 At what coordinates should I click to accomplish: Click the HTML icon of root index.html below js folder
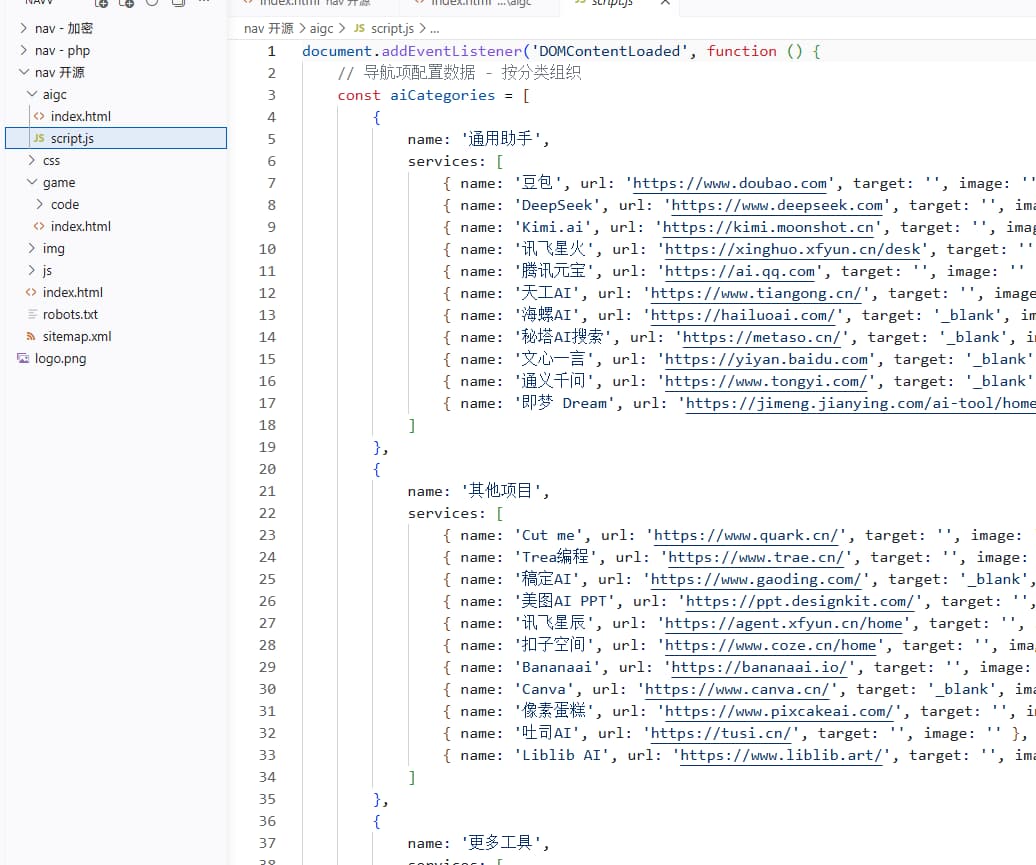(x=31, y=292)
